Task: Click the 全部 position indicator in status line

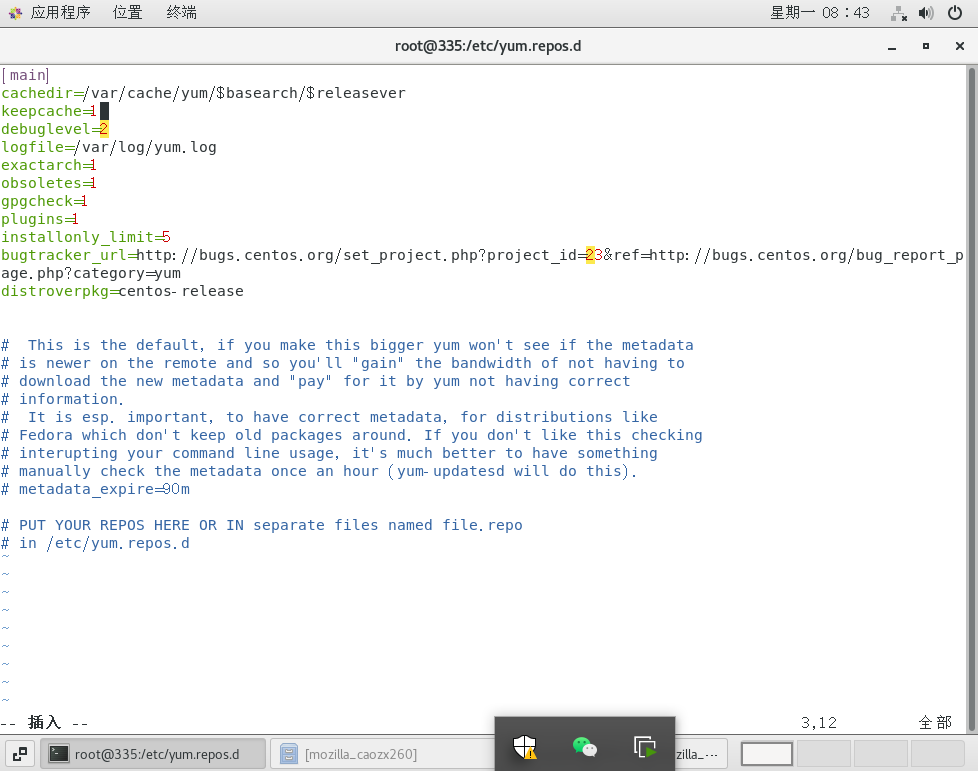Action: coord(935,723)
